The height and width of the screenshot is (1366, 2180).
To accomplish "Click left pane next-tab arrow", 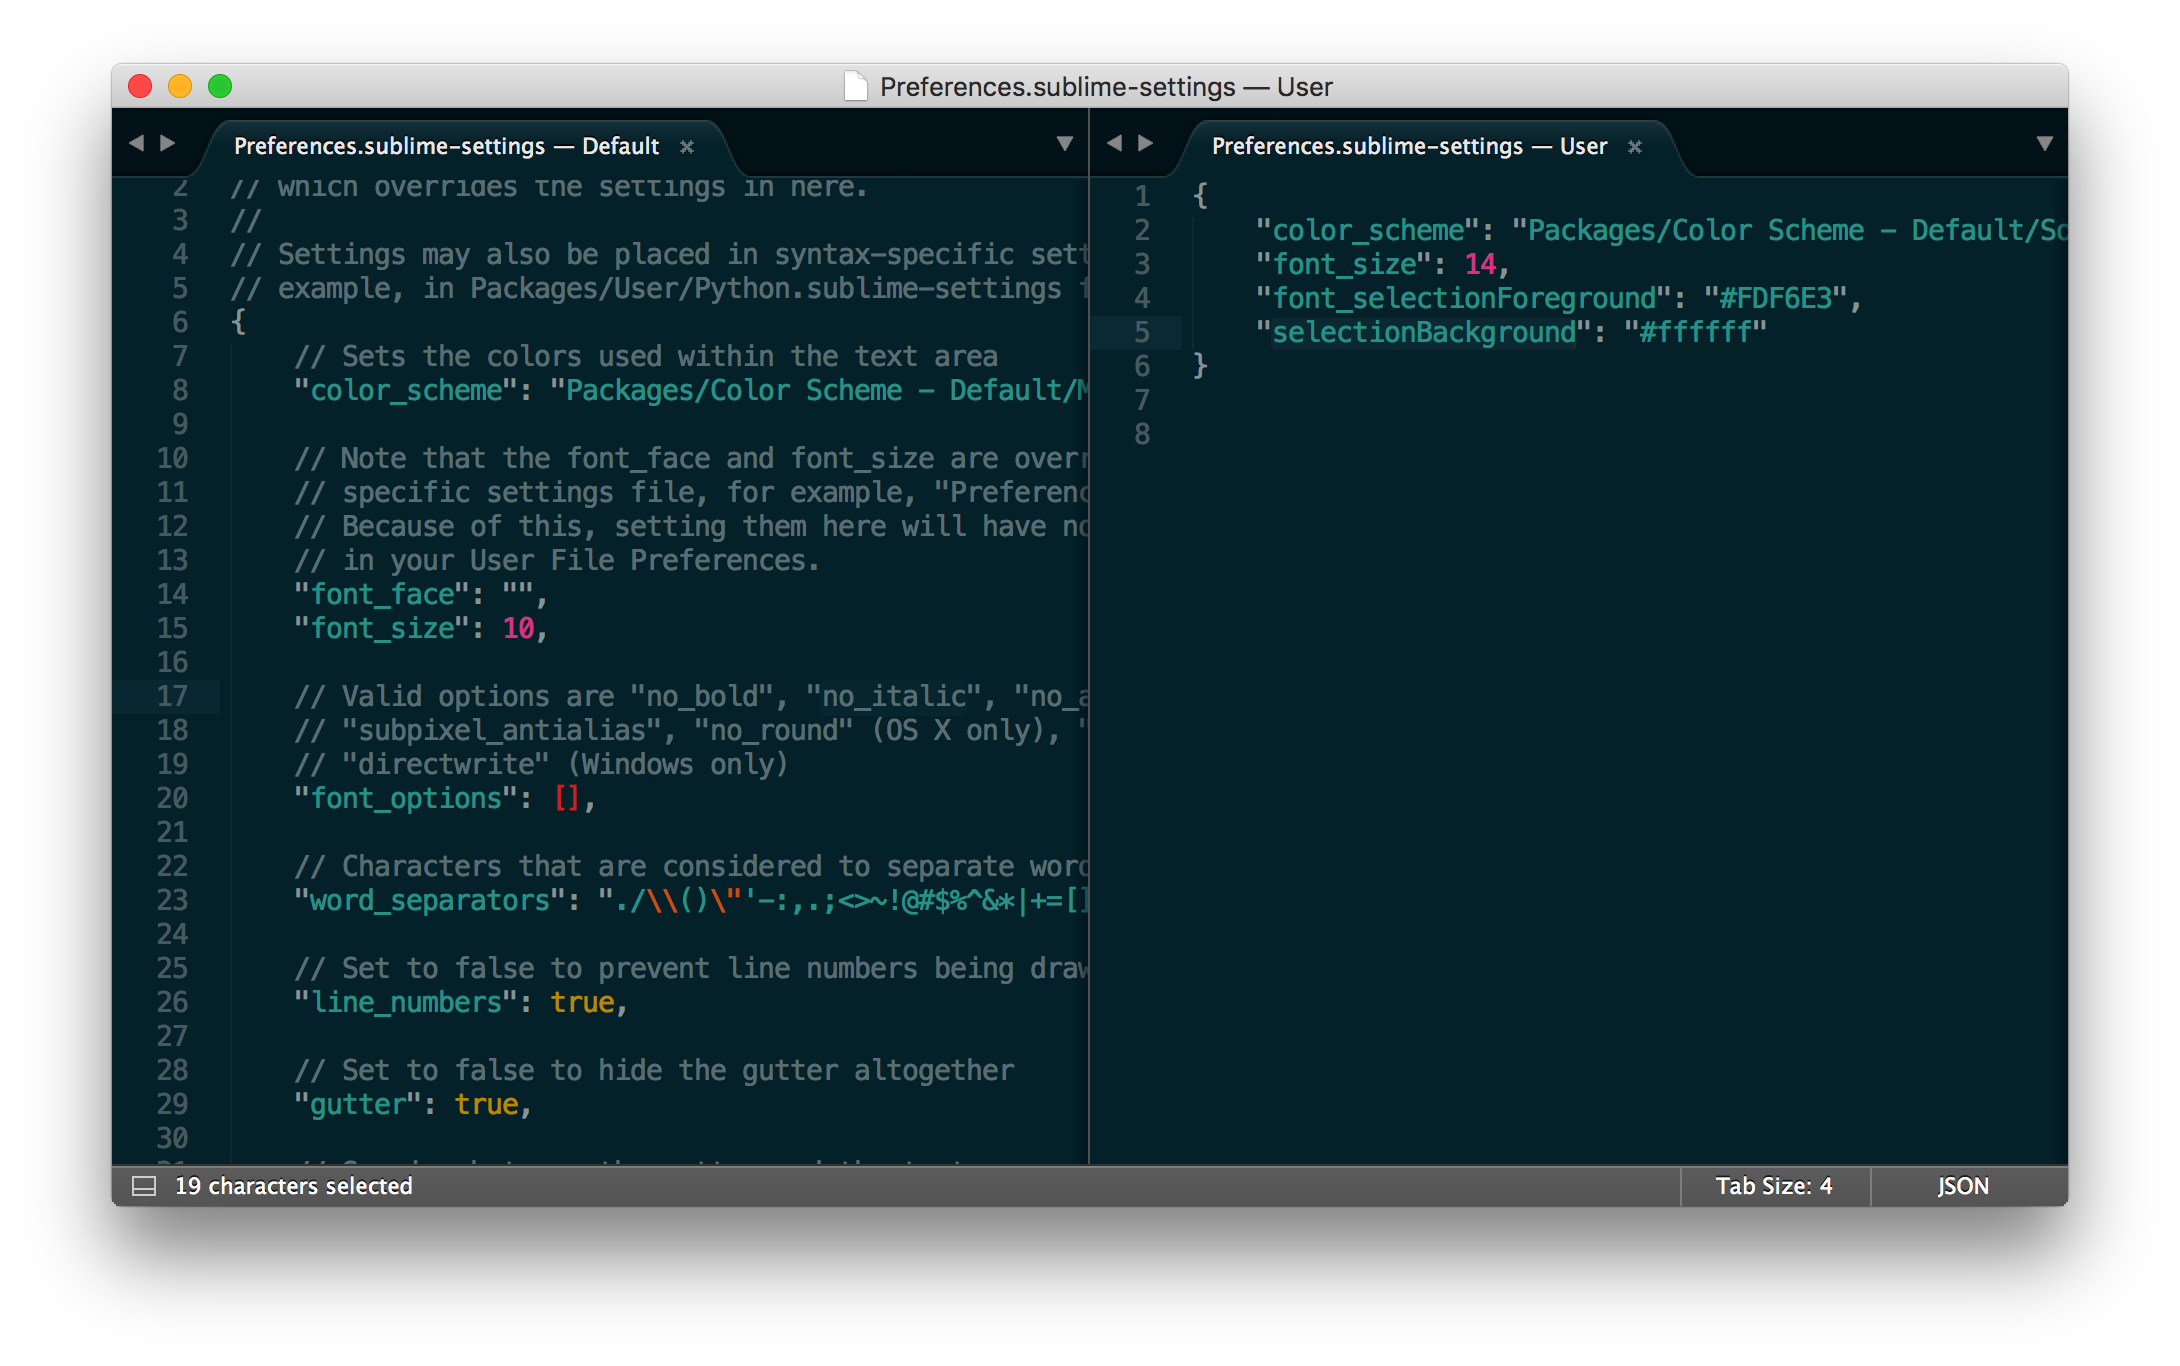I will (168, 144).
